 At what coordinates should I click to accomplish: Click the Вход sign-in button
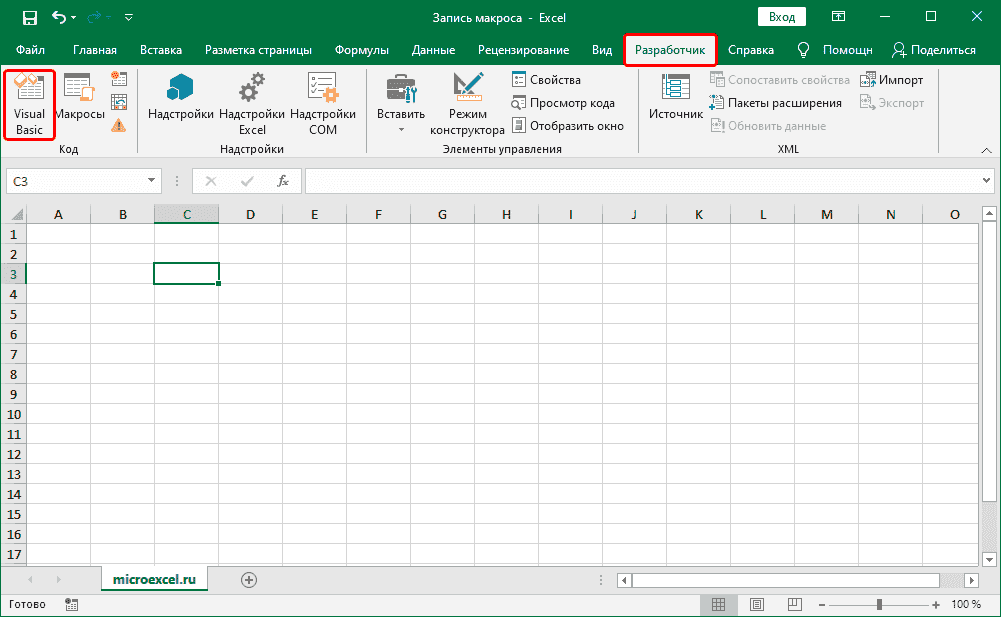coord(781,16)
